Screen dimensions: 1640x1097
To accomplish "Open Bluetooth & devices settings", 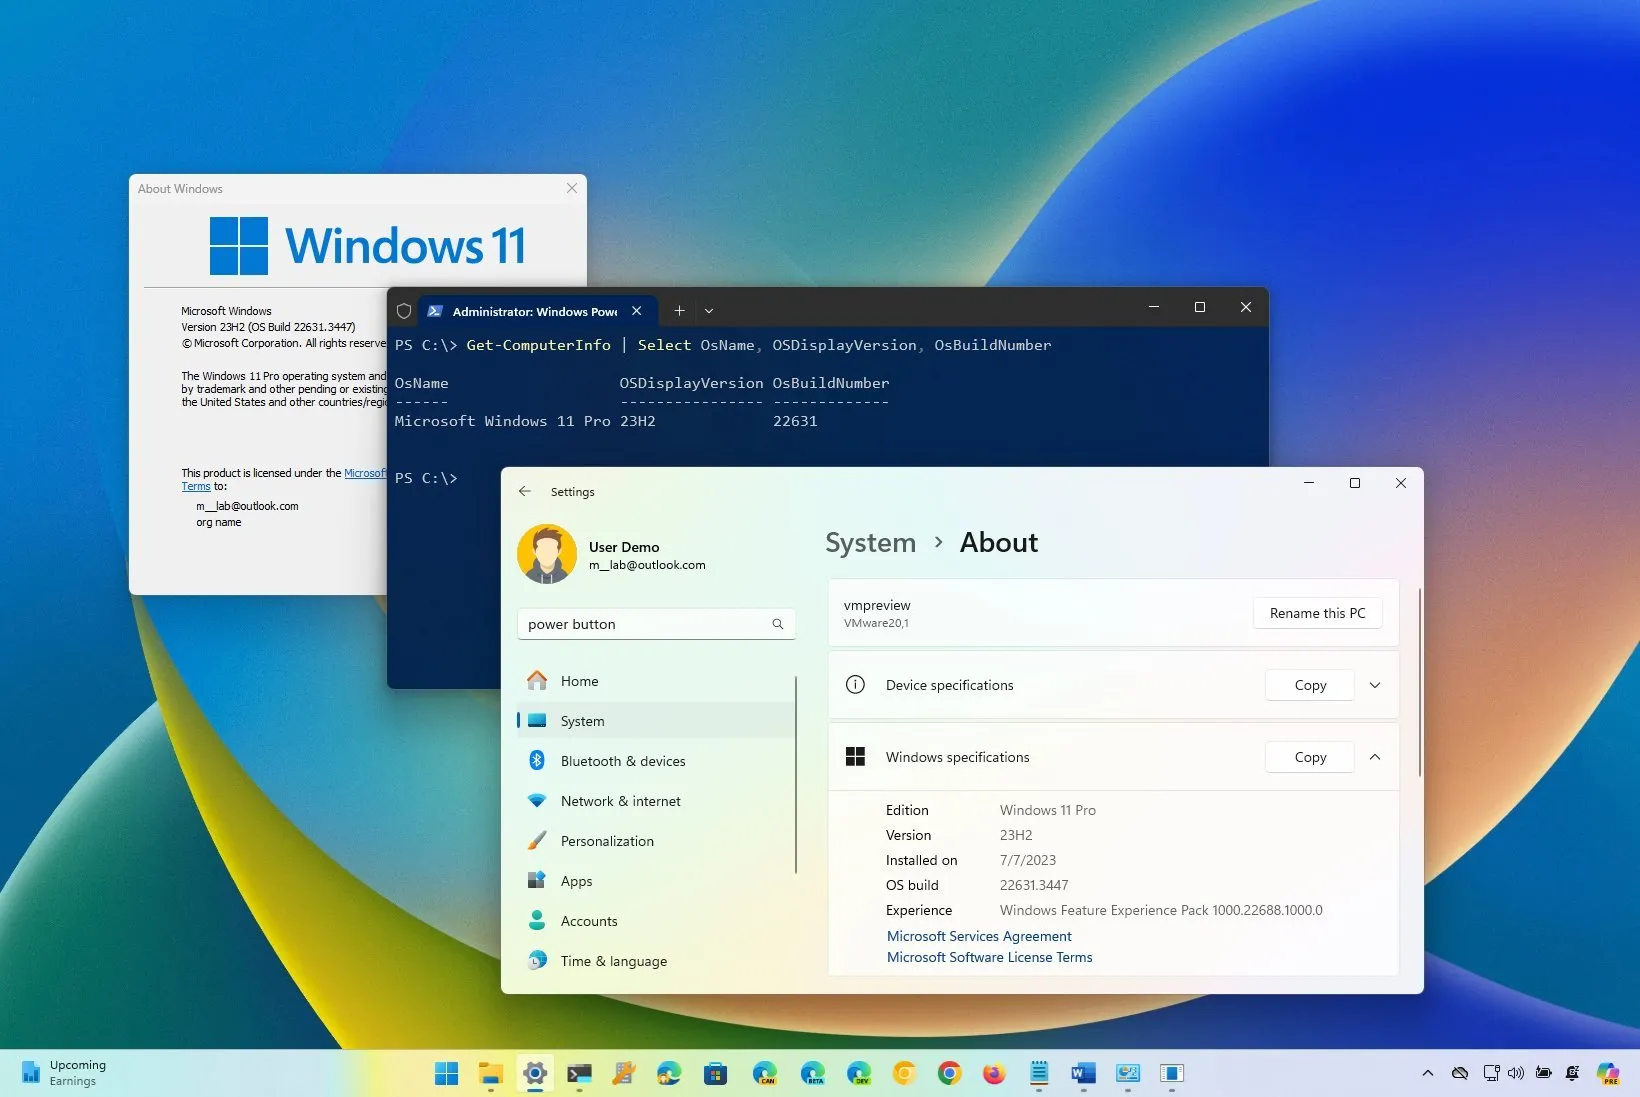I will click(x=622, y=761).
